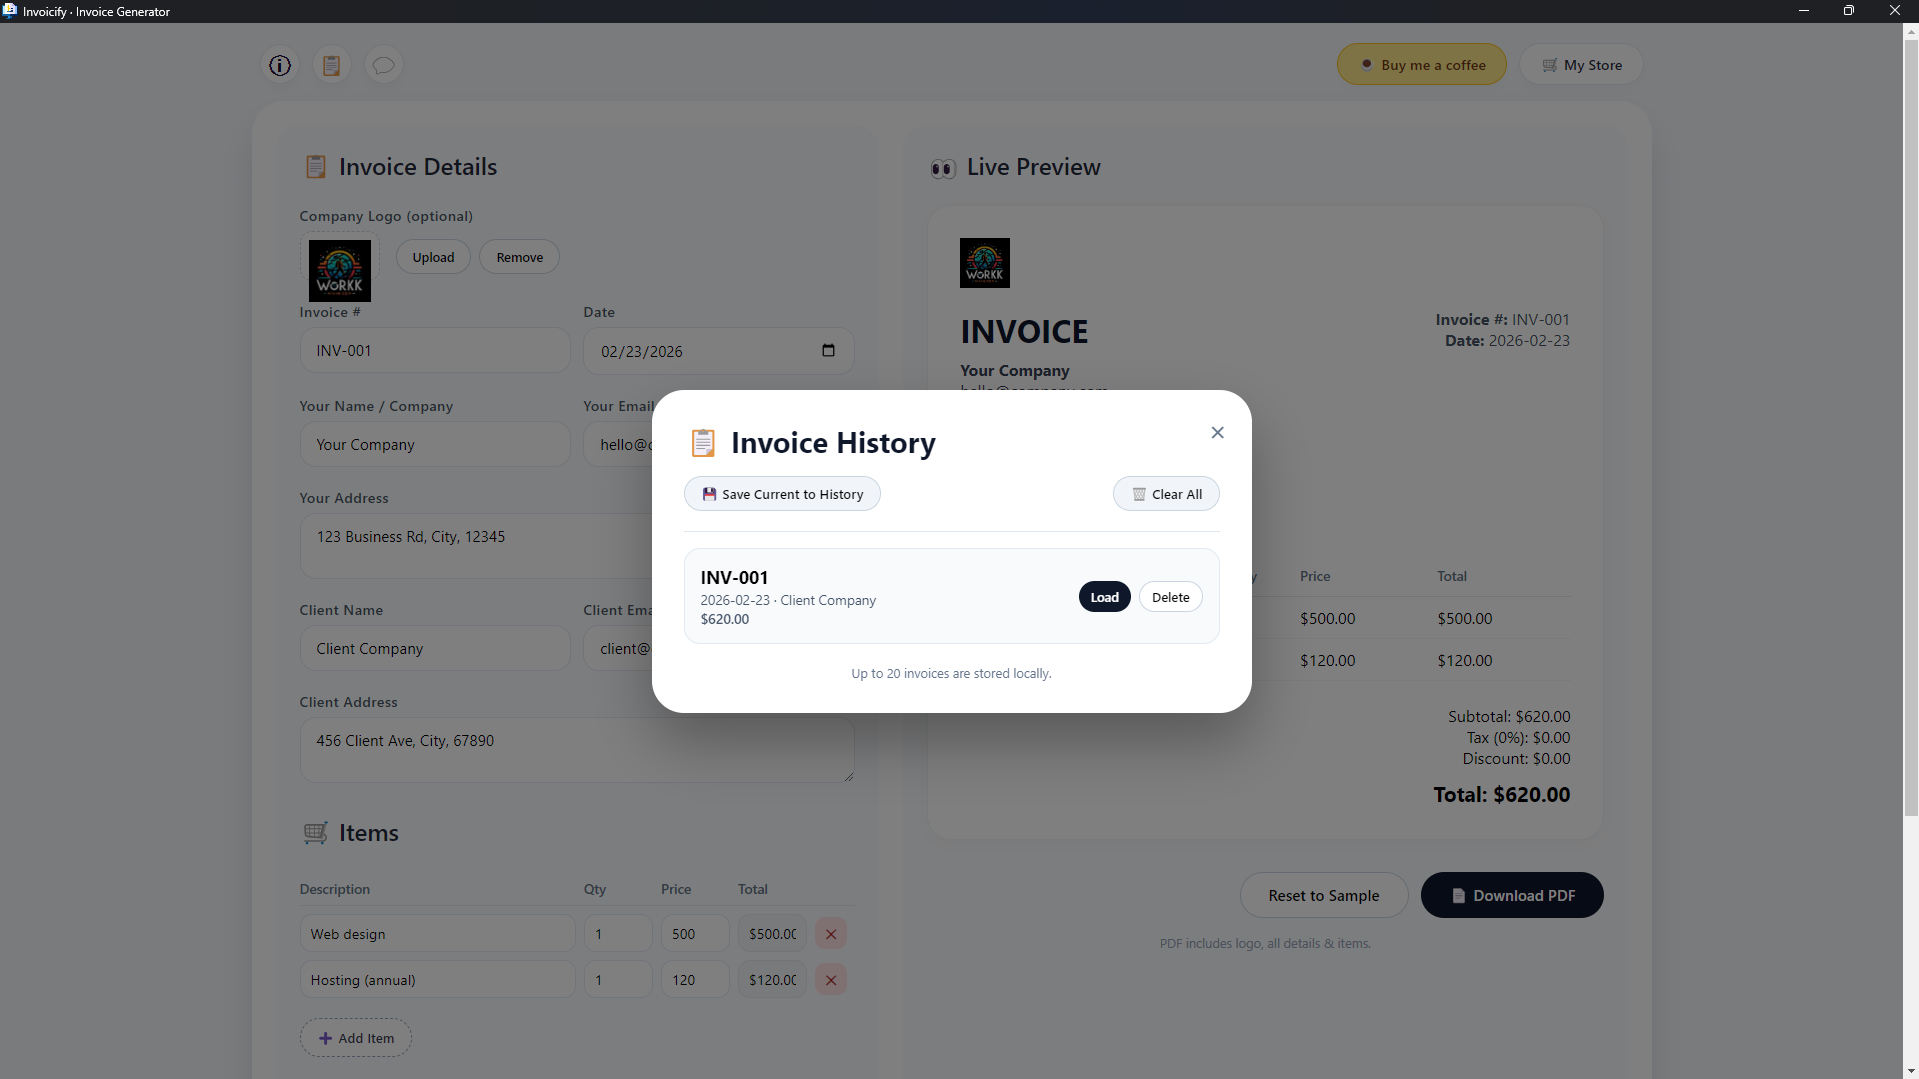Viewport: 1919px width, 1079px height.
Task: Open the invoice history clipboard icon
Action: 332,65
